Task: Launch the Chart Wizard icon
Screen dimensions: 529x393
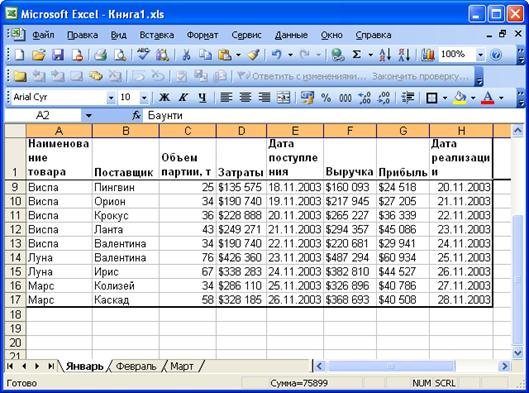Action: click(x=427, y=54)
